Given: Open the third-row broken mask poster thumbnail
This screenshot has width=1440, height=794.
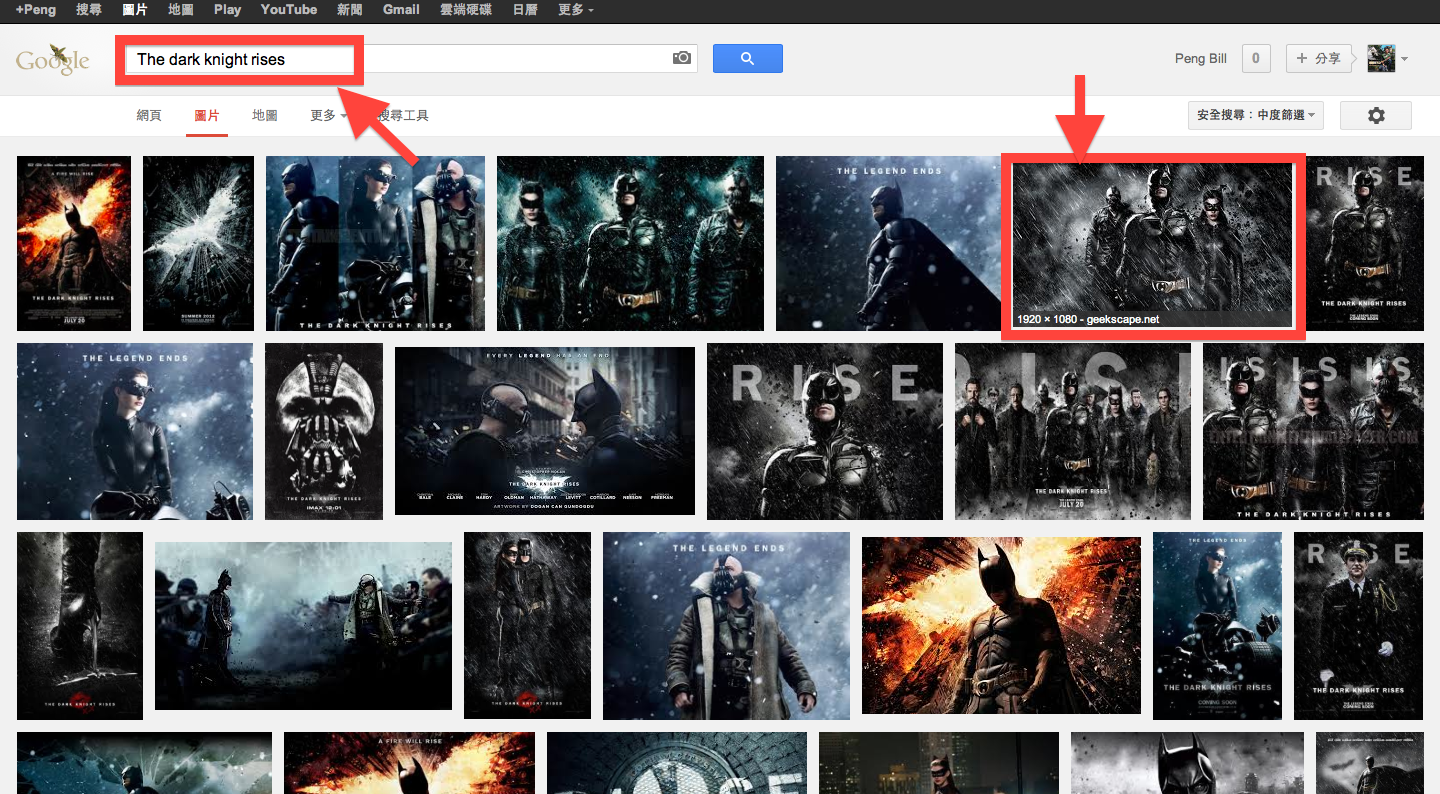Looking at the screenshot, I should (x=80, y=626).
